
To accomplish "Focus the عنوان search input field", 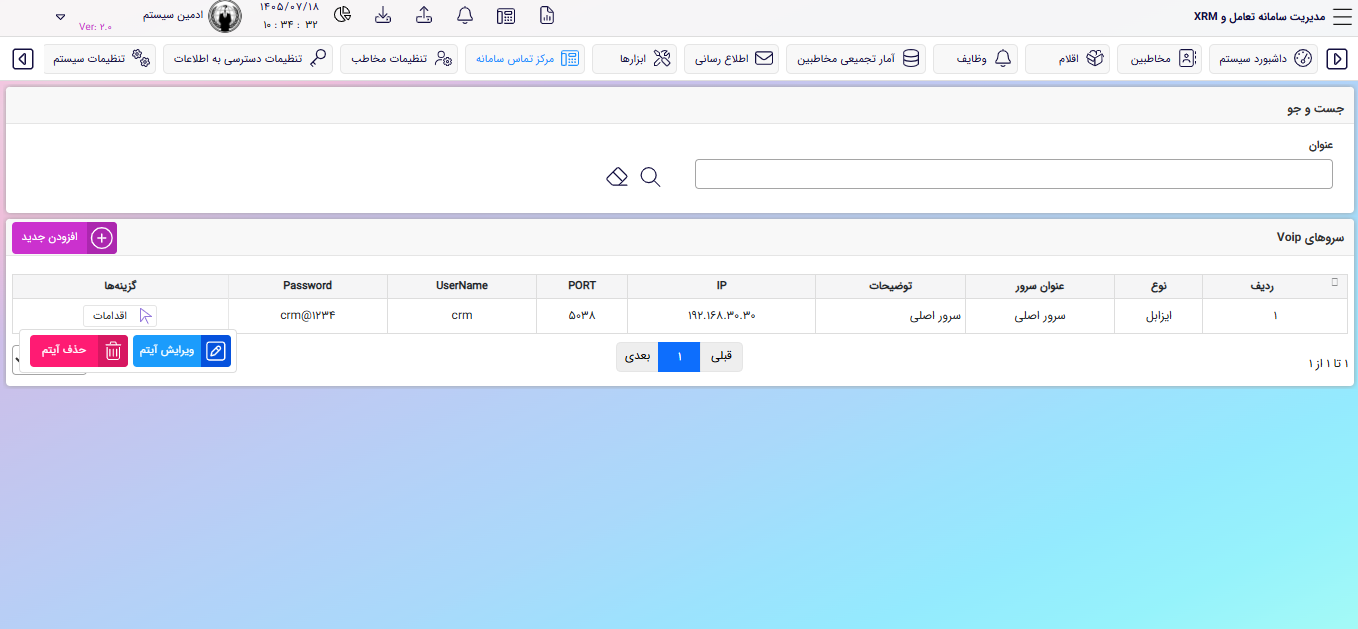I will tap(1014, 174).
